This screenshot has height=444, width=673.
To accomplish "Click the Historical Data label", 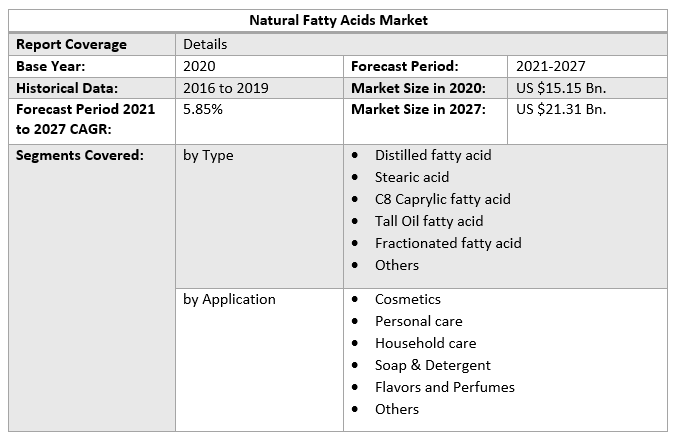I will point(67,88).
